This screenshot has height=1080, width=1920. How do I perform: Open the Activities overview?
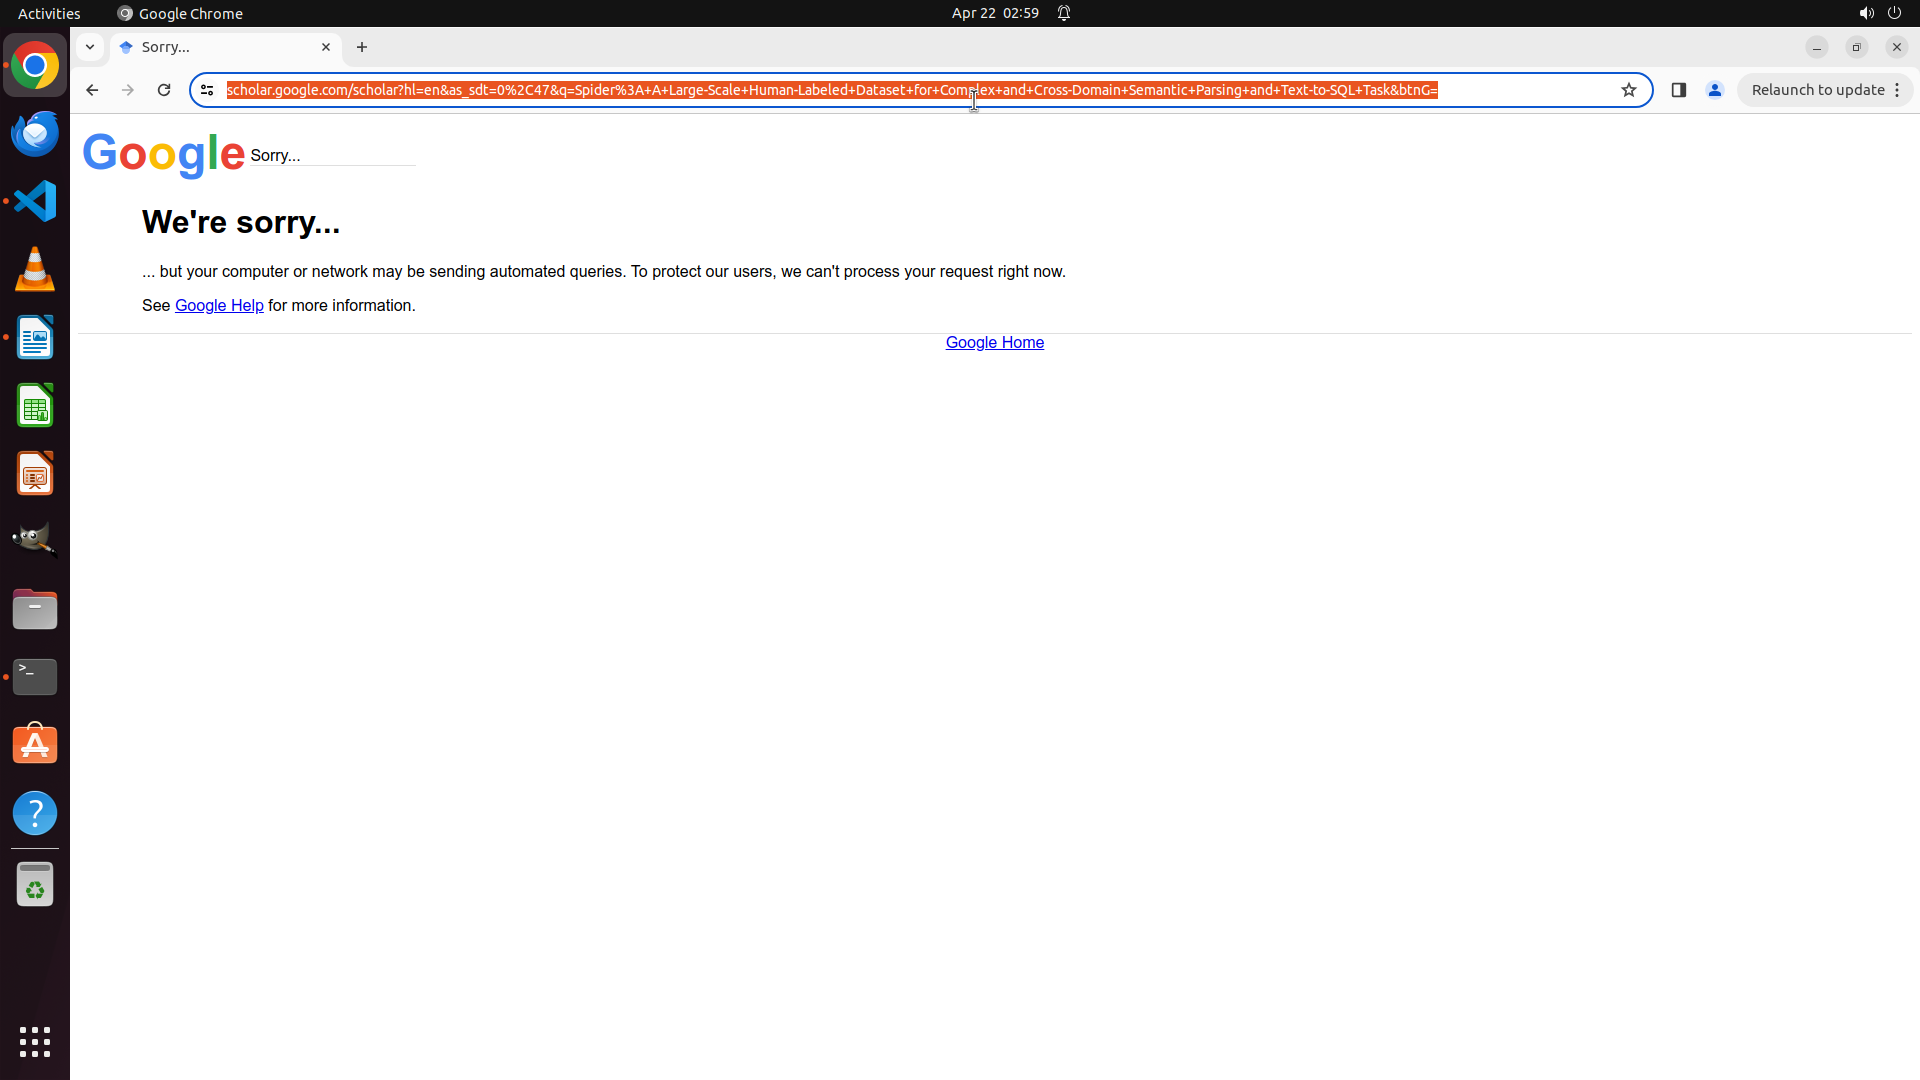pyautogui.click(x=49, y=13)
